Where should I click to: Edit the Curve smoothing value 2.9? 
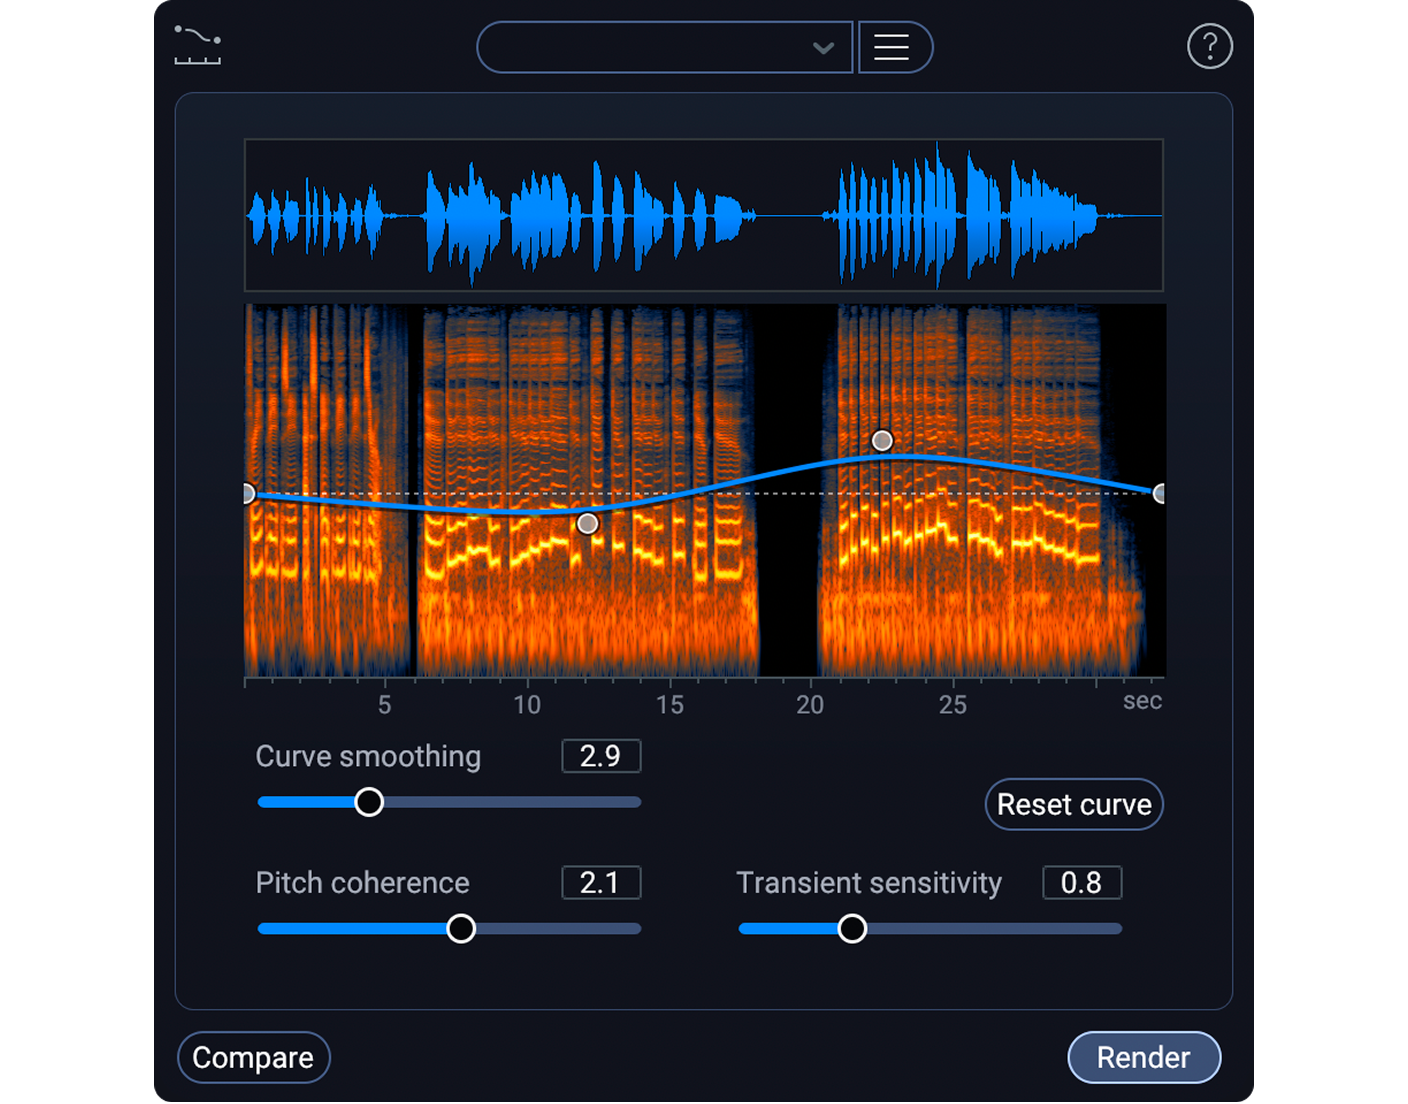600,756
